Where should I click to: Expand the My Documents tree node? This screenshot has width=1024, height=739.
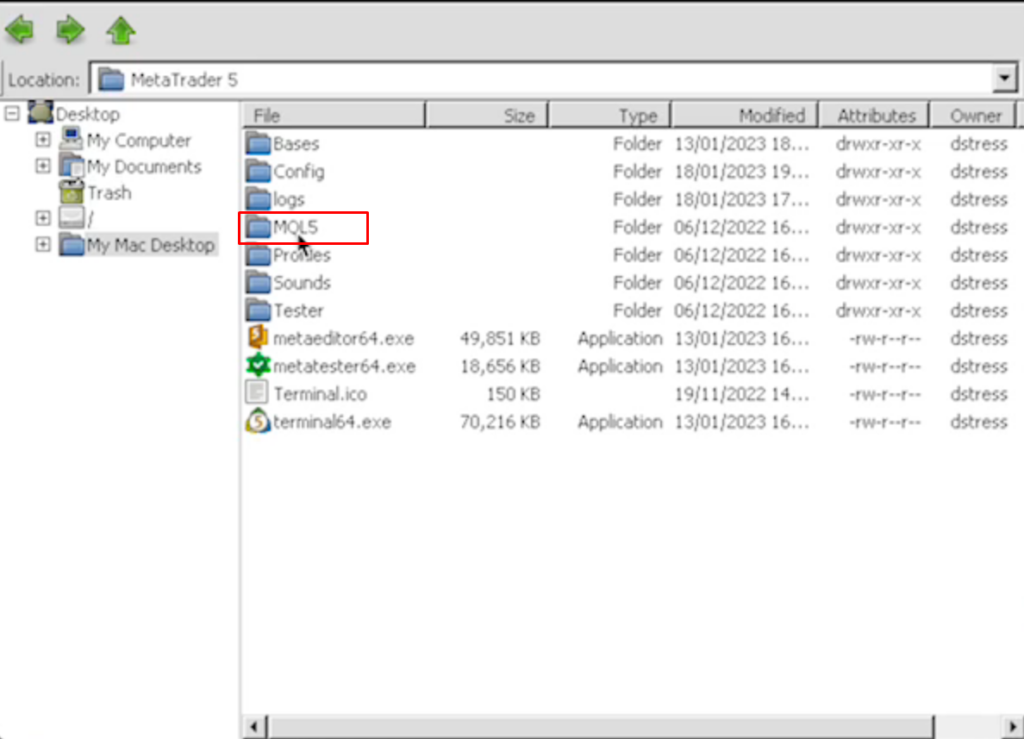coord(42,165)
